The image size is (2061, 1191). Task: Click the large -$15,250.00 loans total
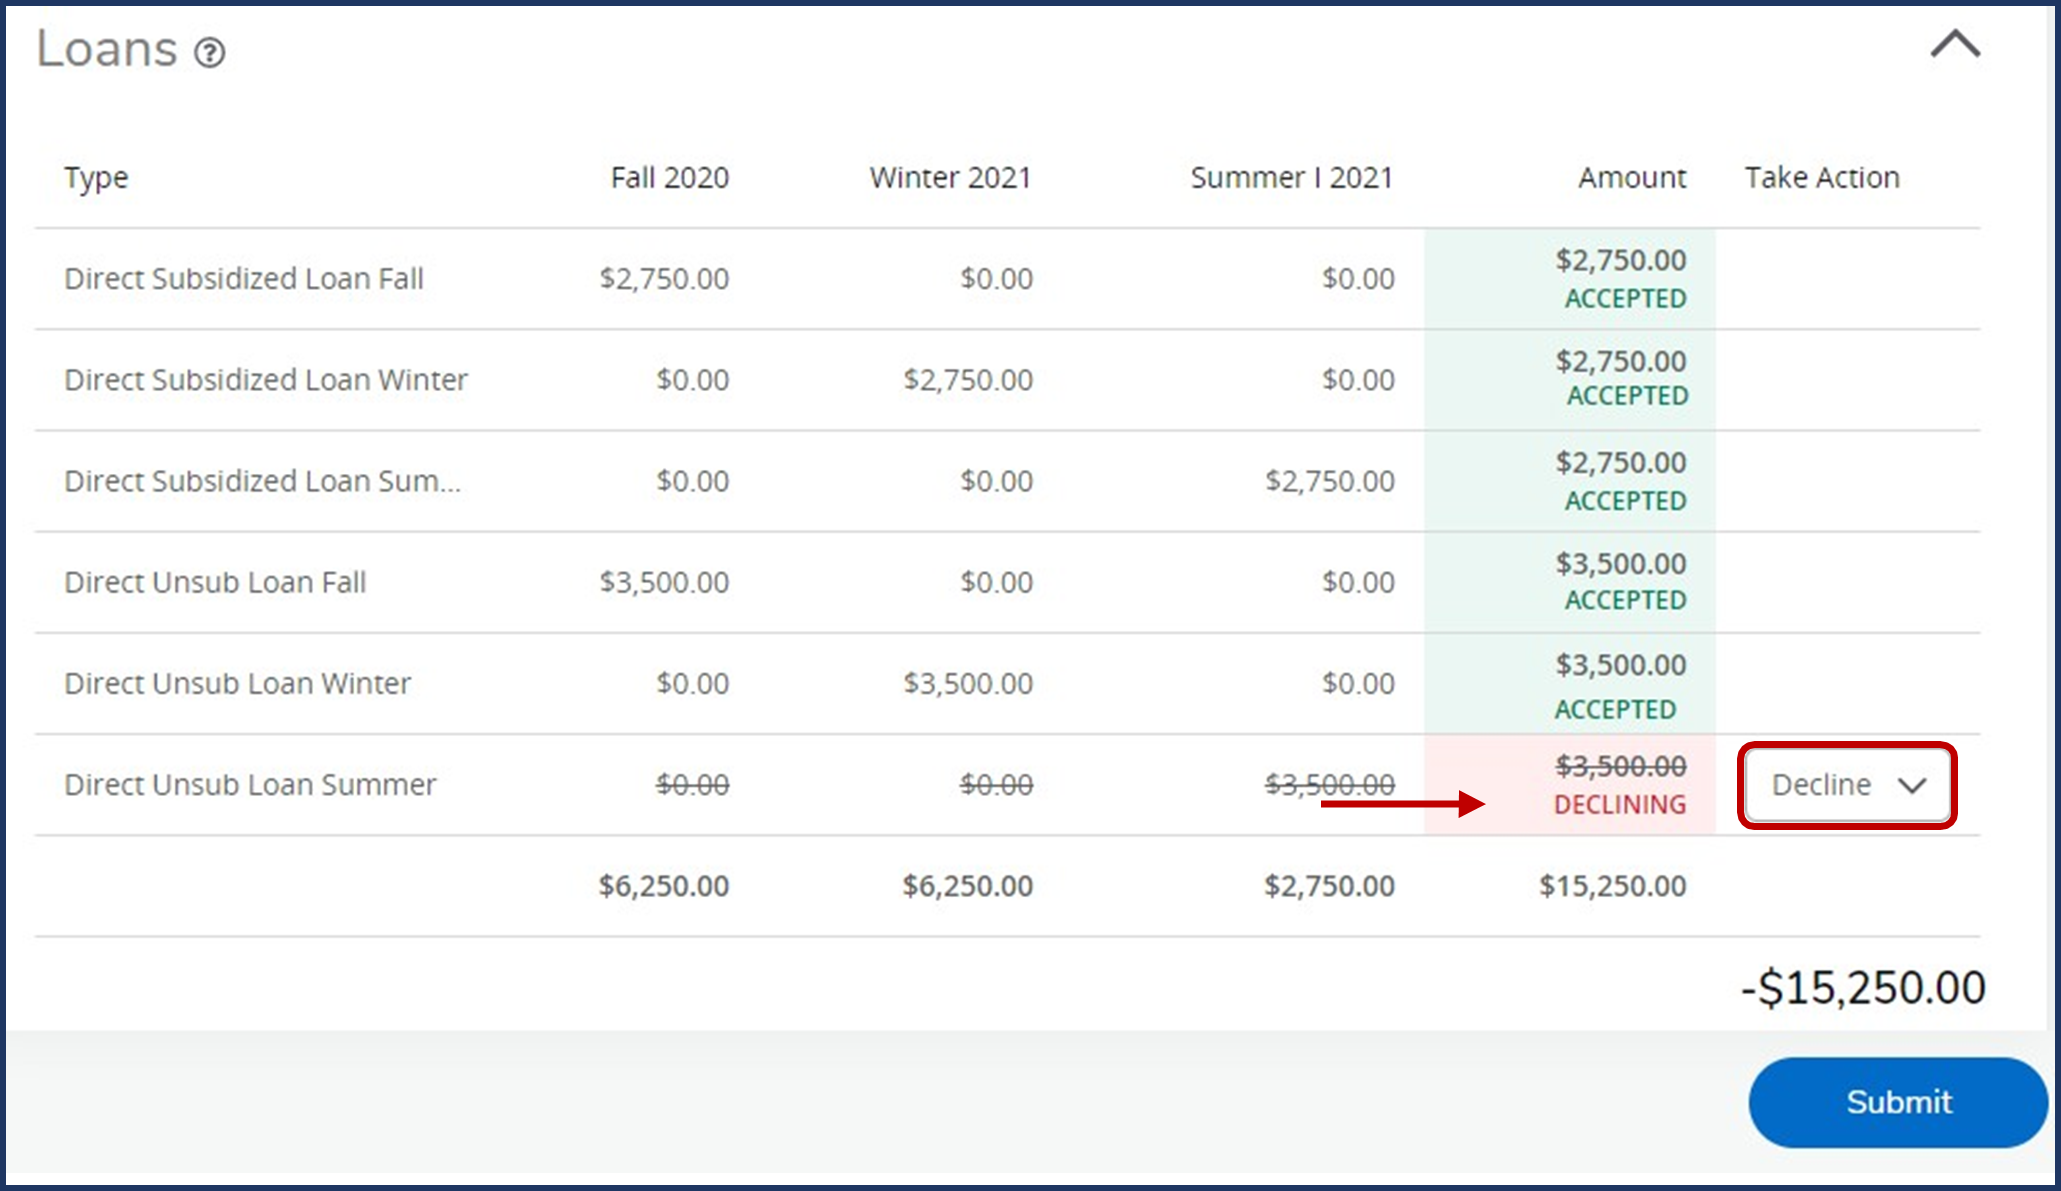coord(1863,988)
